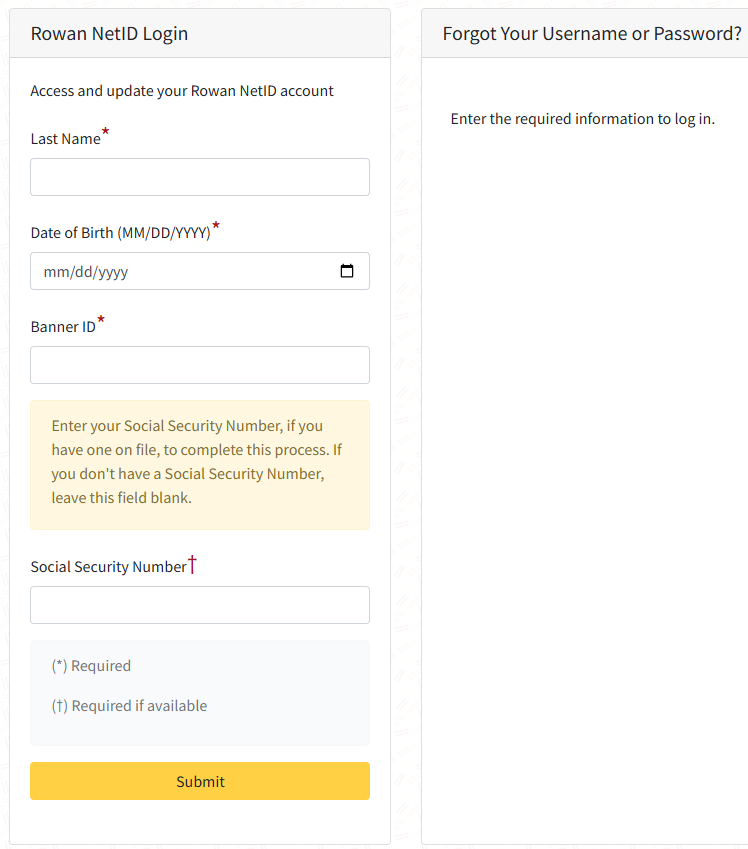Select the year segment of the date field
This screenshot has height=849, width=748.
[112, 272]
